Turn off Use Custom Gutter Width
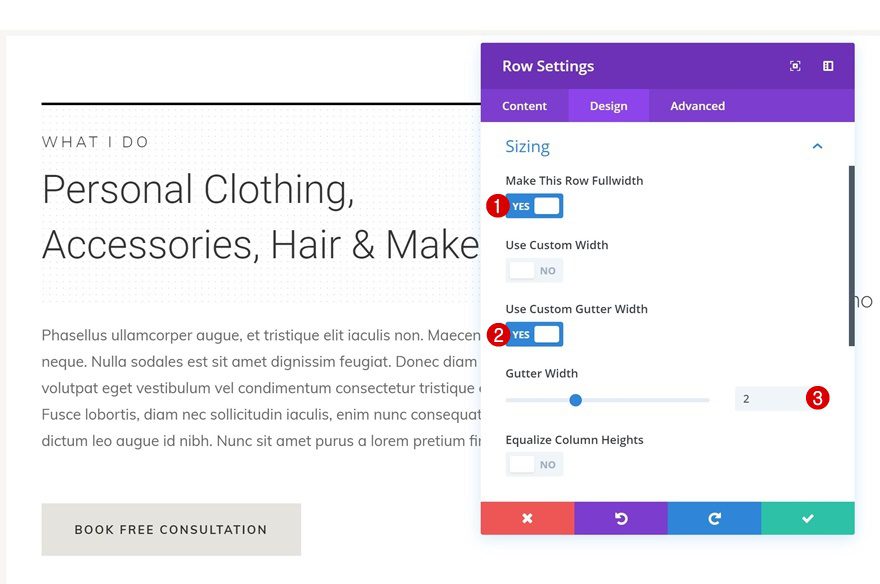The width and height of the screenshot is (880, 584). [x=535, y=334]
